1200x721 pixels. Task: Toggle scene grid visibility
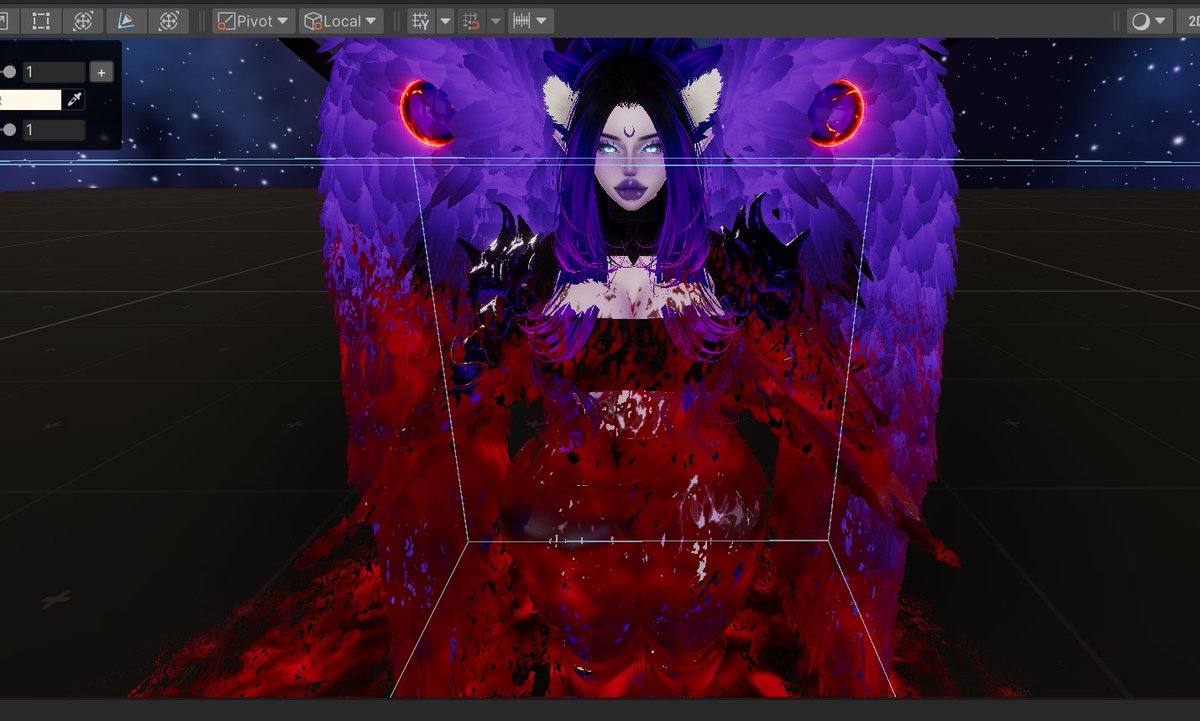pos(421,20)
